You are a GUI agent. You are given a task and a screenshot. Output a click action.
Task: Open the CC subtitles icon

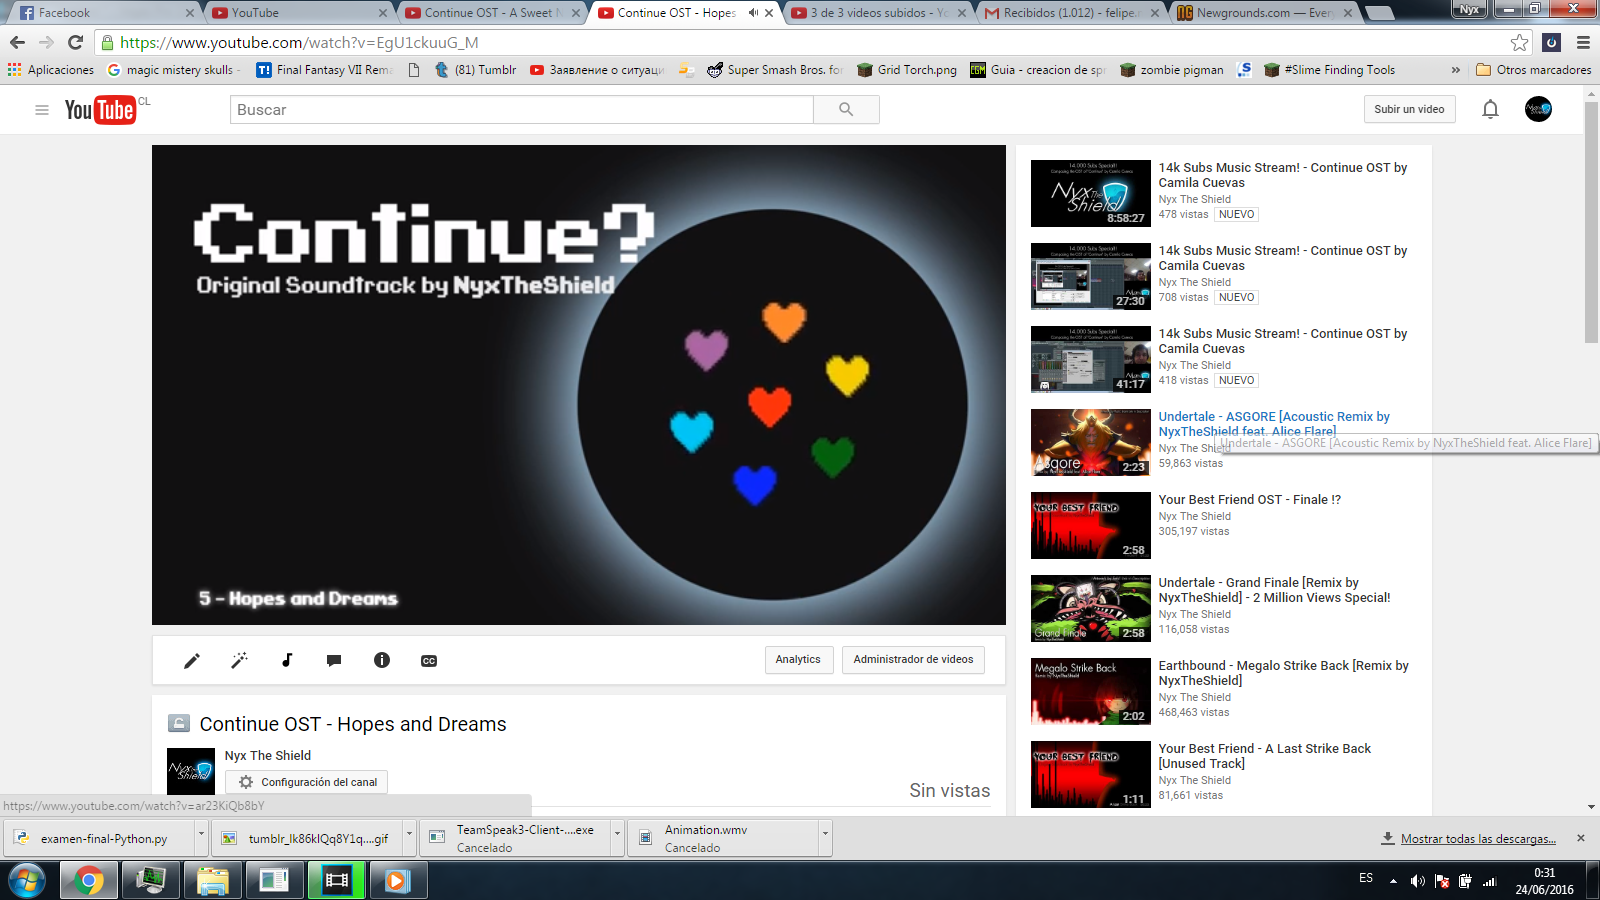429,661
